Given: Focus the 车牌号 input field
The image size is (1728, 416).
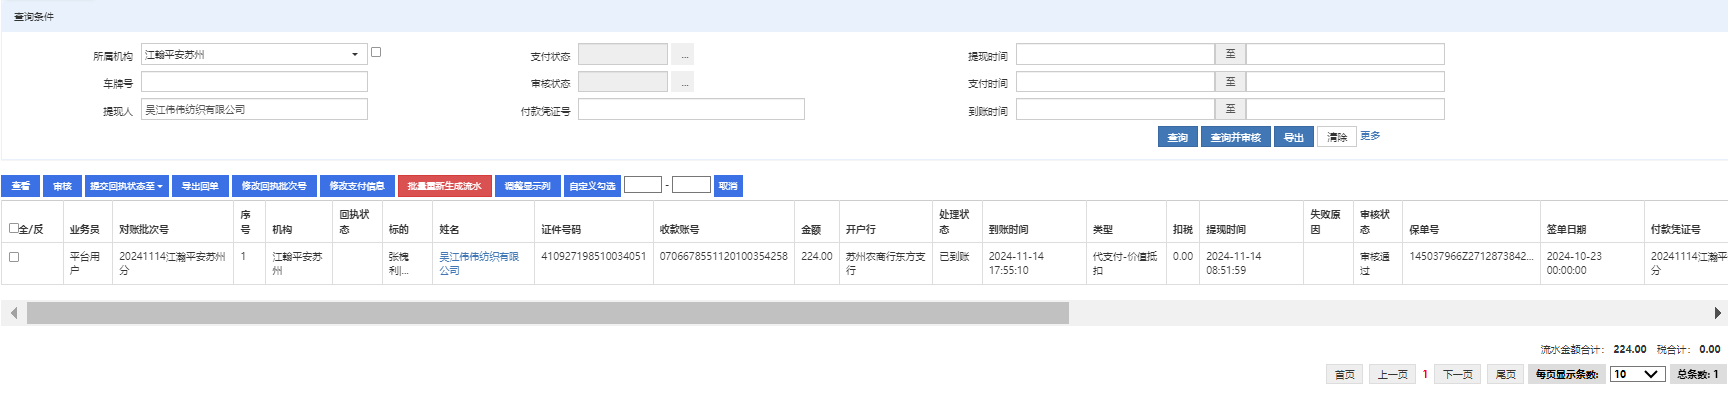Looking at the screenshot, I should point(254,82).
